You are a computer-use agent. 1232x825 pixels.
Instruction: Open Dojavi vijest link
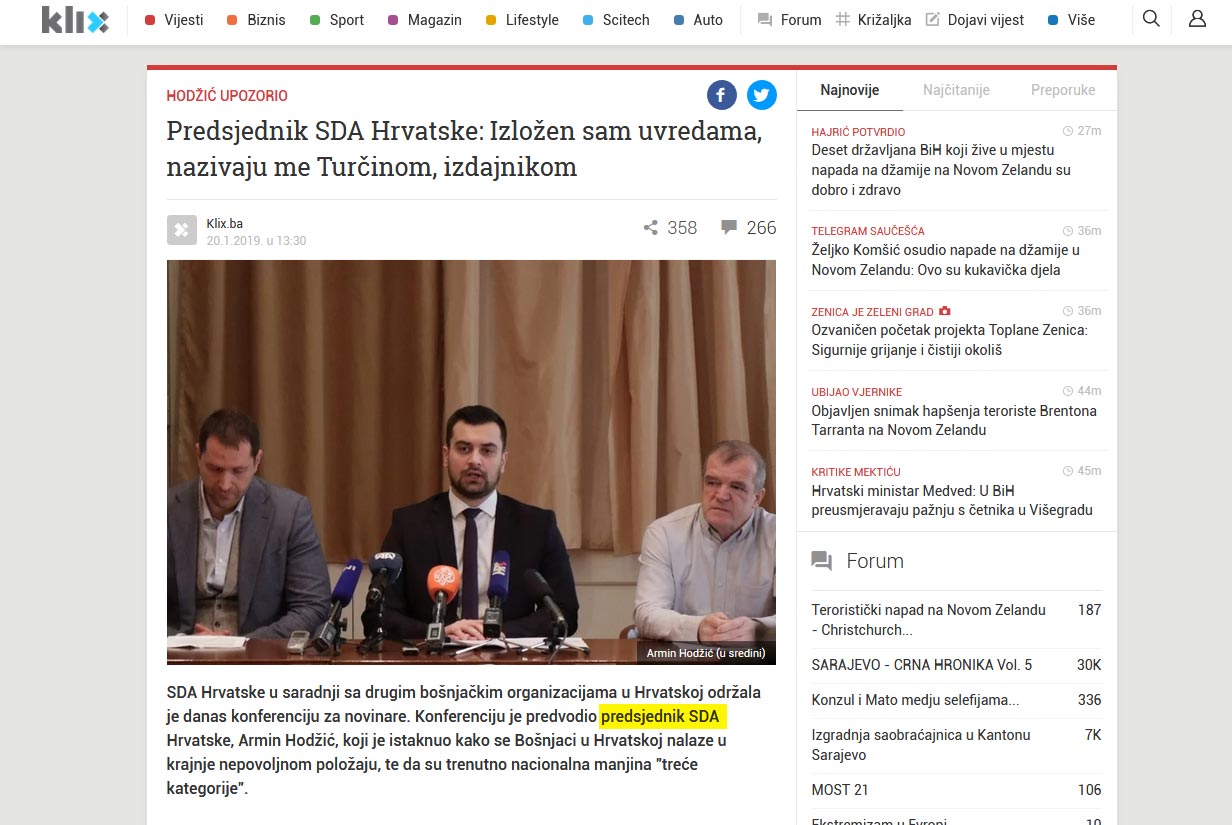click(x=975, y=20)
